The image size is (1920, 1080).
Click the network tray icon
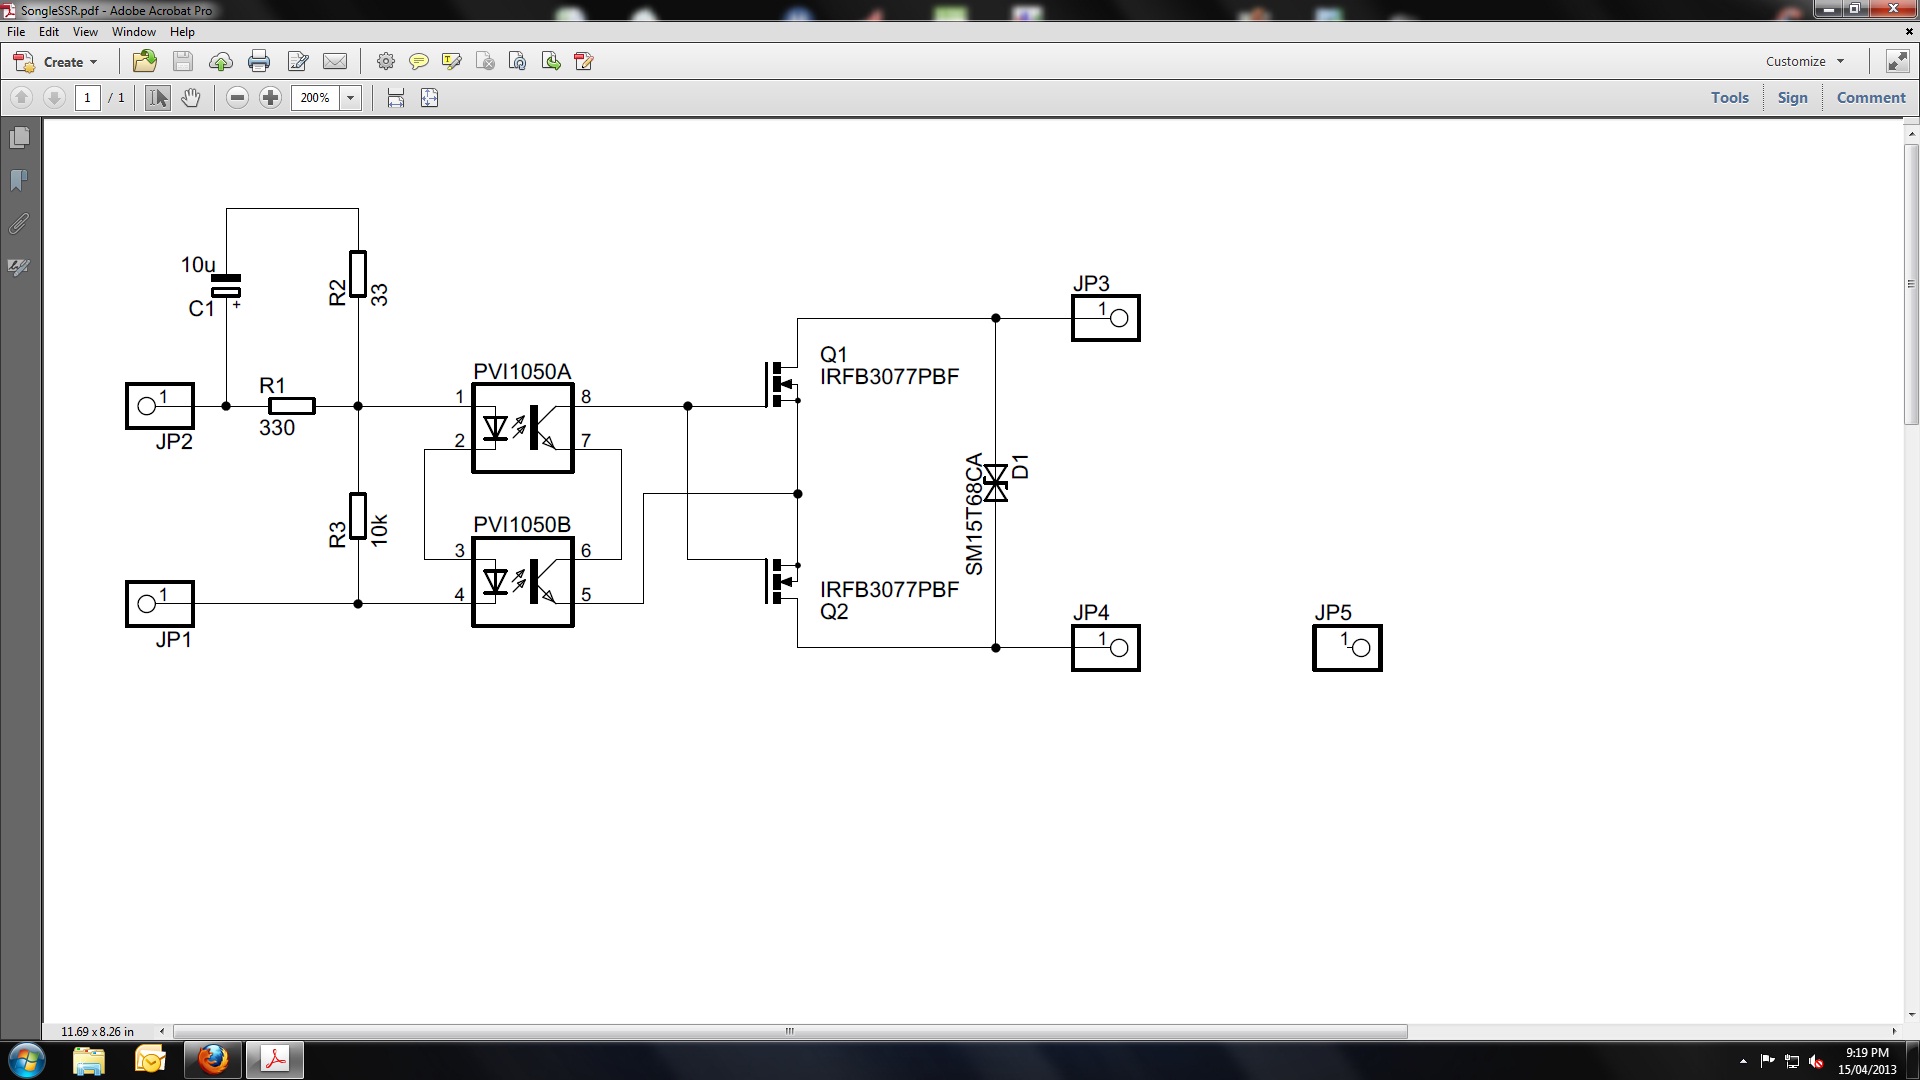(1792, 1061)
